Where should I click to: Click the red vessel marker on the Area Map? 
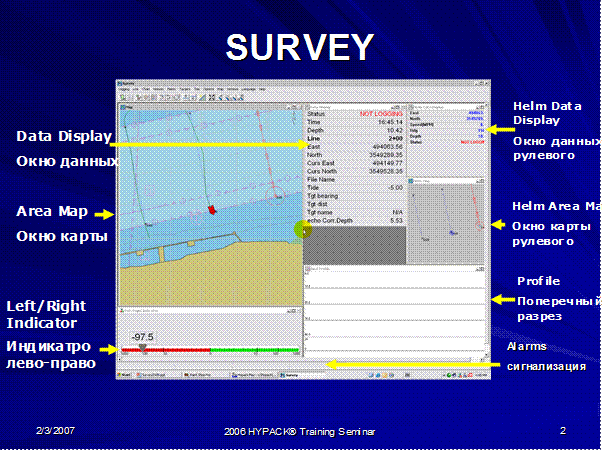pyautogui.click(x=212, y=209)
